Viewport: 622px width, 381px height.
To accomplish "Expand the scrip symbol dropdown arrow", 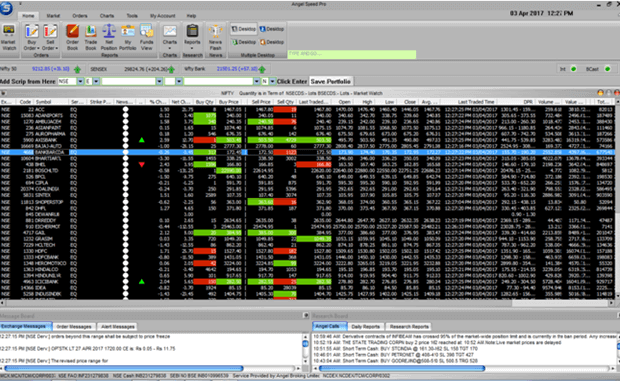I will pos(159,81).
